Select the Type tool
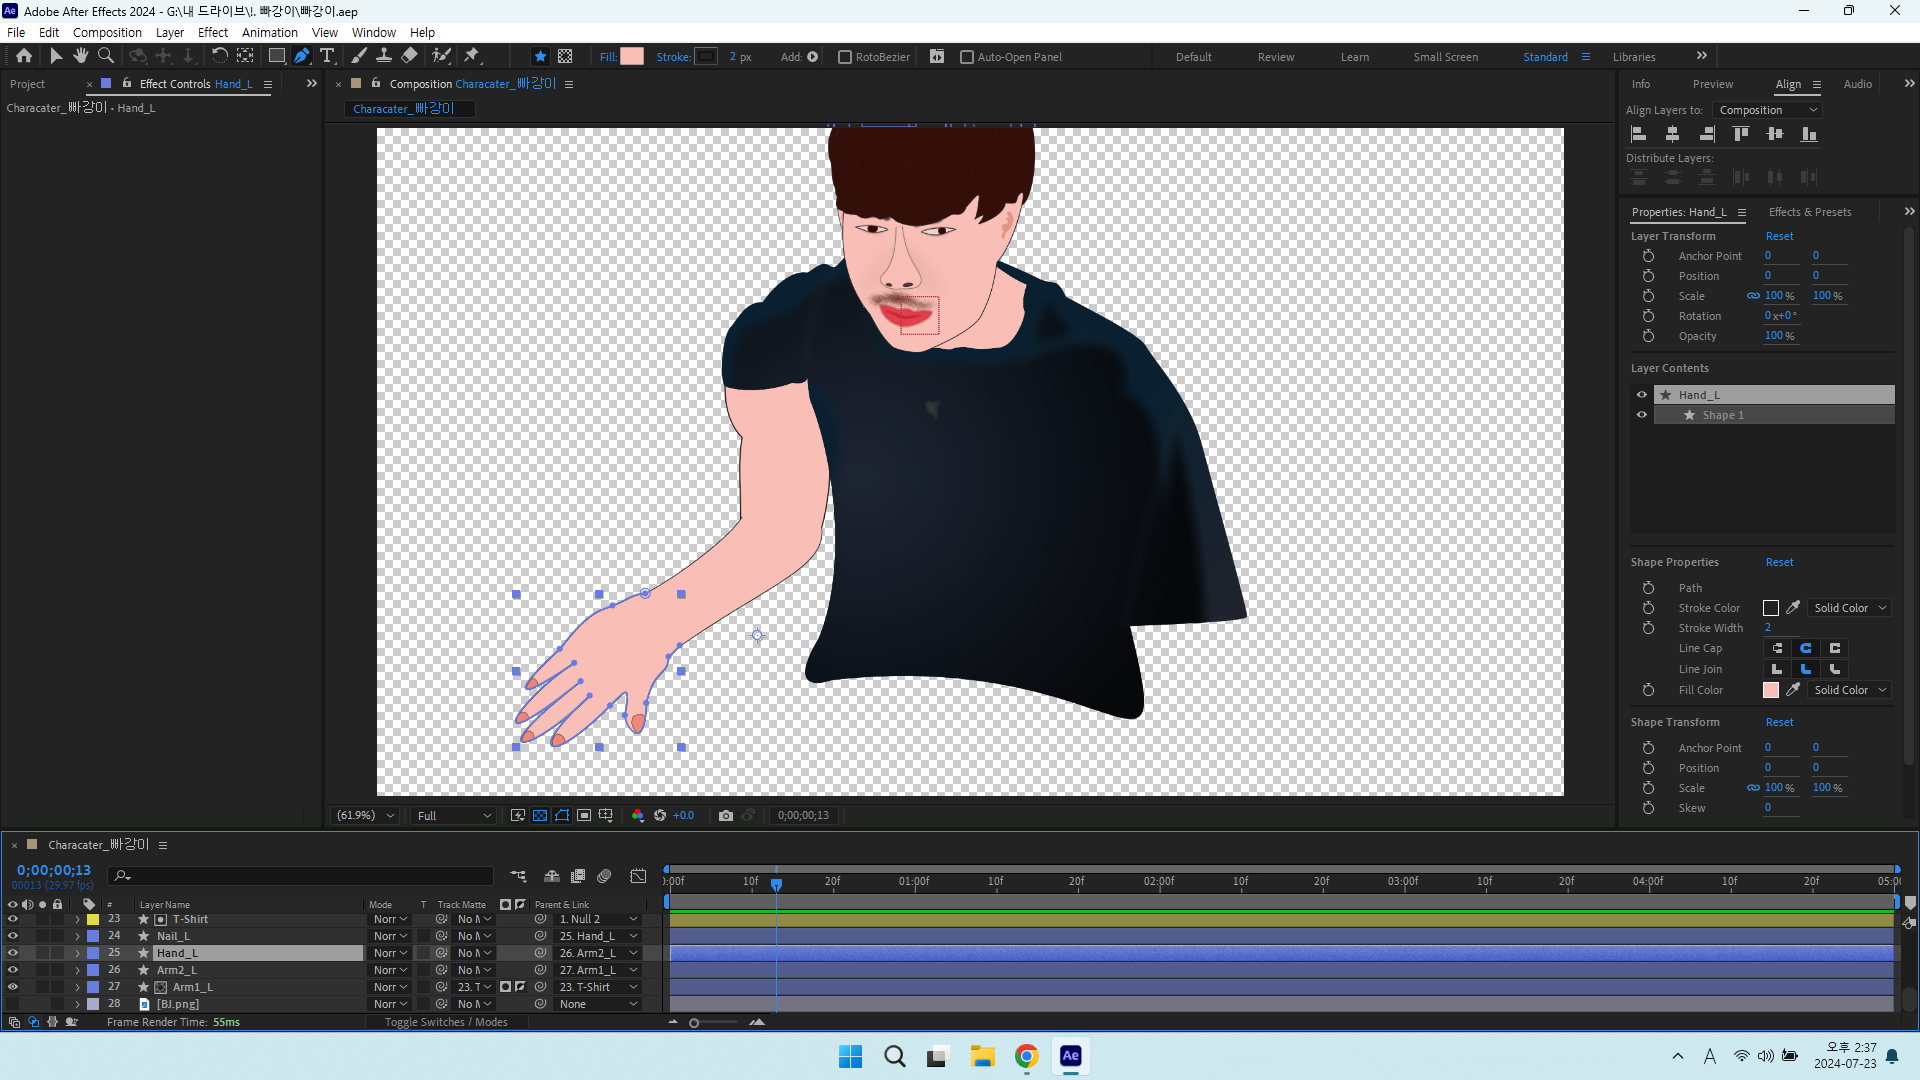Screen dimensions: 1920x1080 [x=327, y=56]
